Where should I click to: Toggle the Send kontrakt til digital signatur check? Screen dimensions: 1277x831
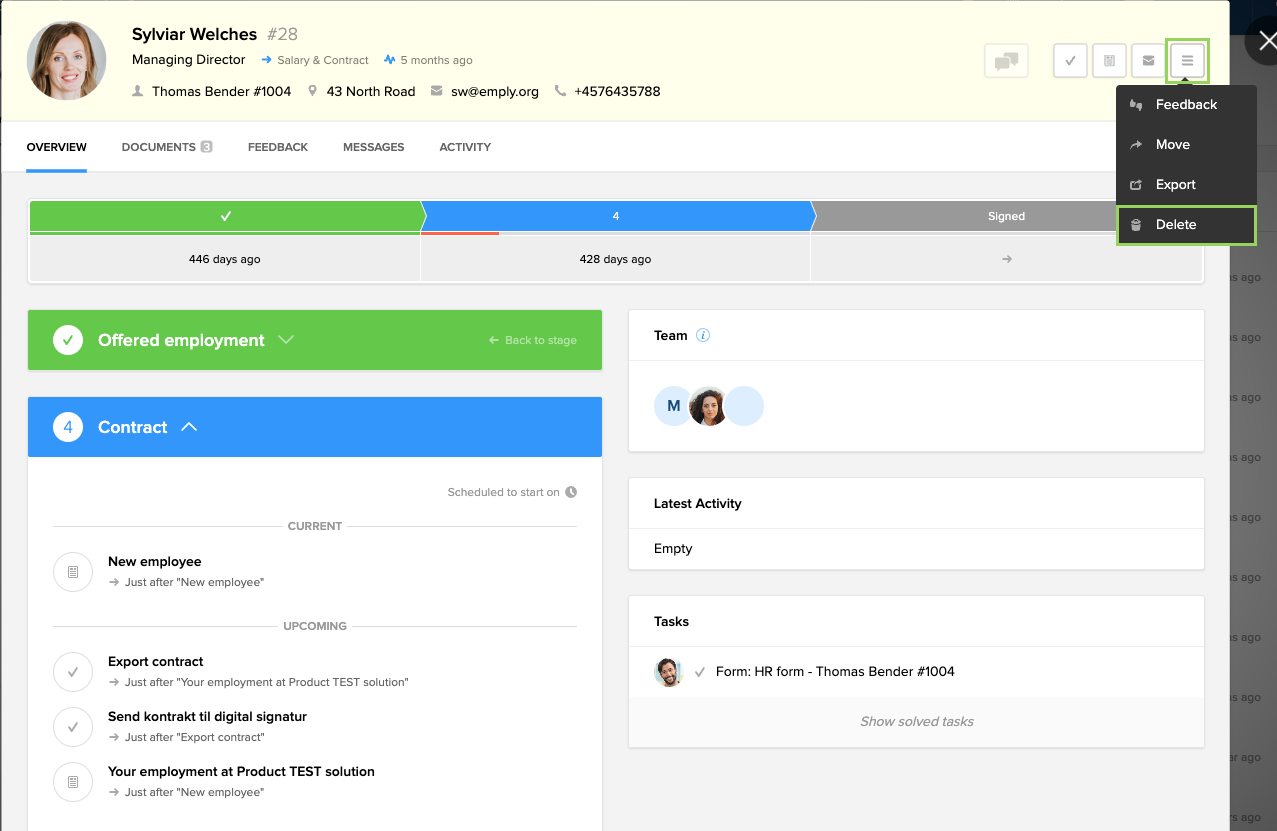pos(73,727)
